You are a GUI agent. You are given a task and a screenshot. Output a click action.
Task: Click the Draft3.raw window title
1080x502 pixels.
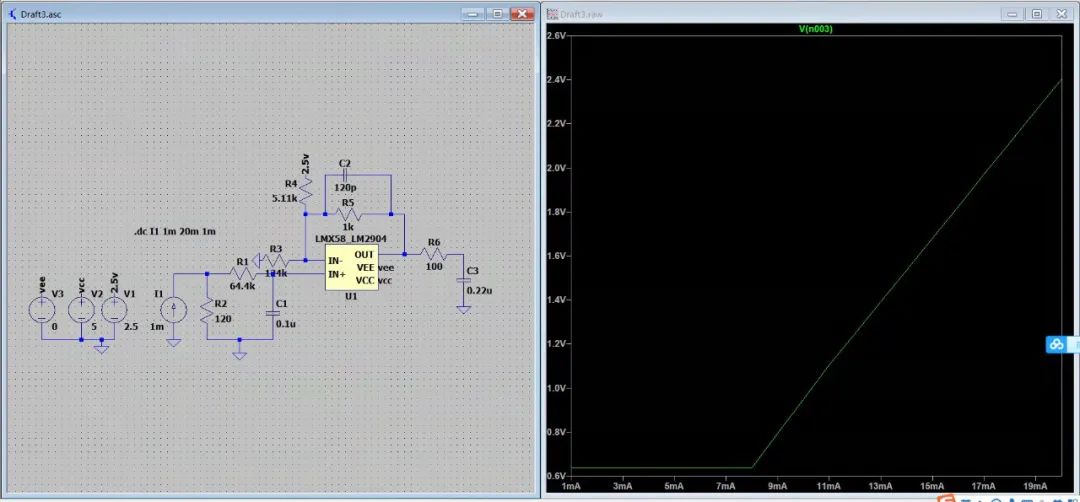point(582,14)
